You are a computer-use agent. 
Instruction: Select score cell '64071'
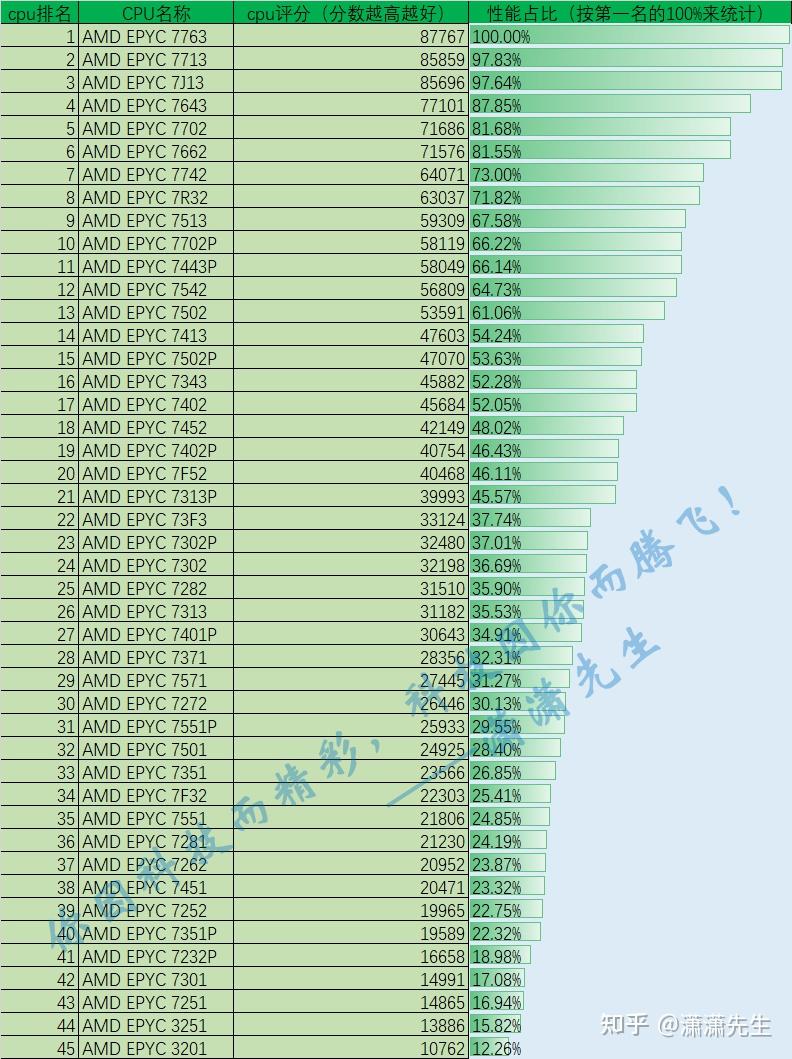(350, 174)
